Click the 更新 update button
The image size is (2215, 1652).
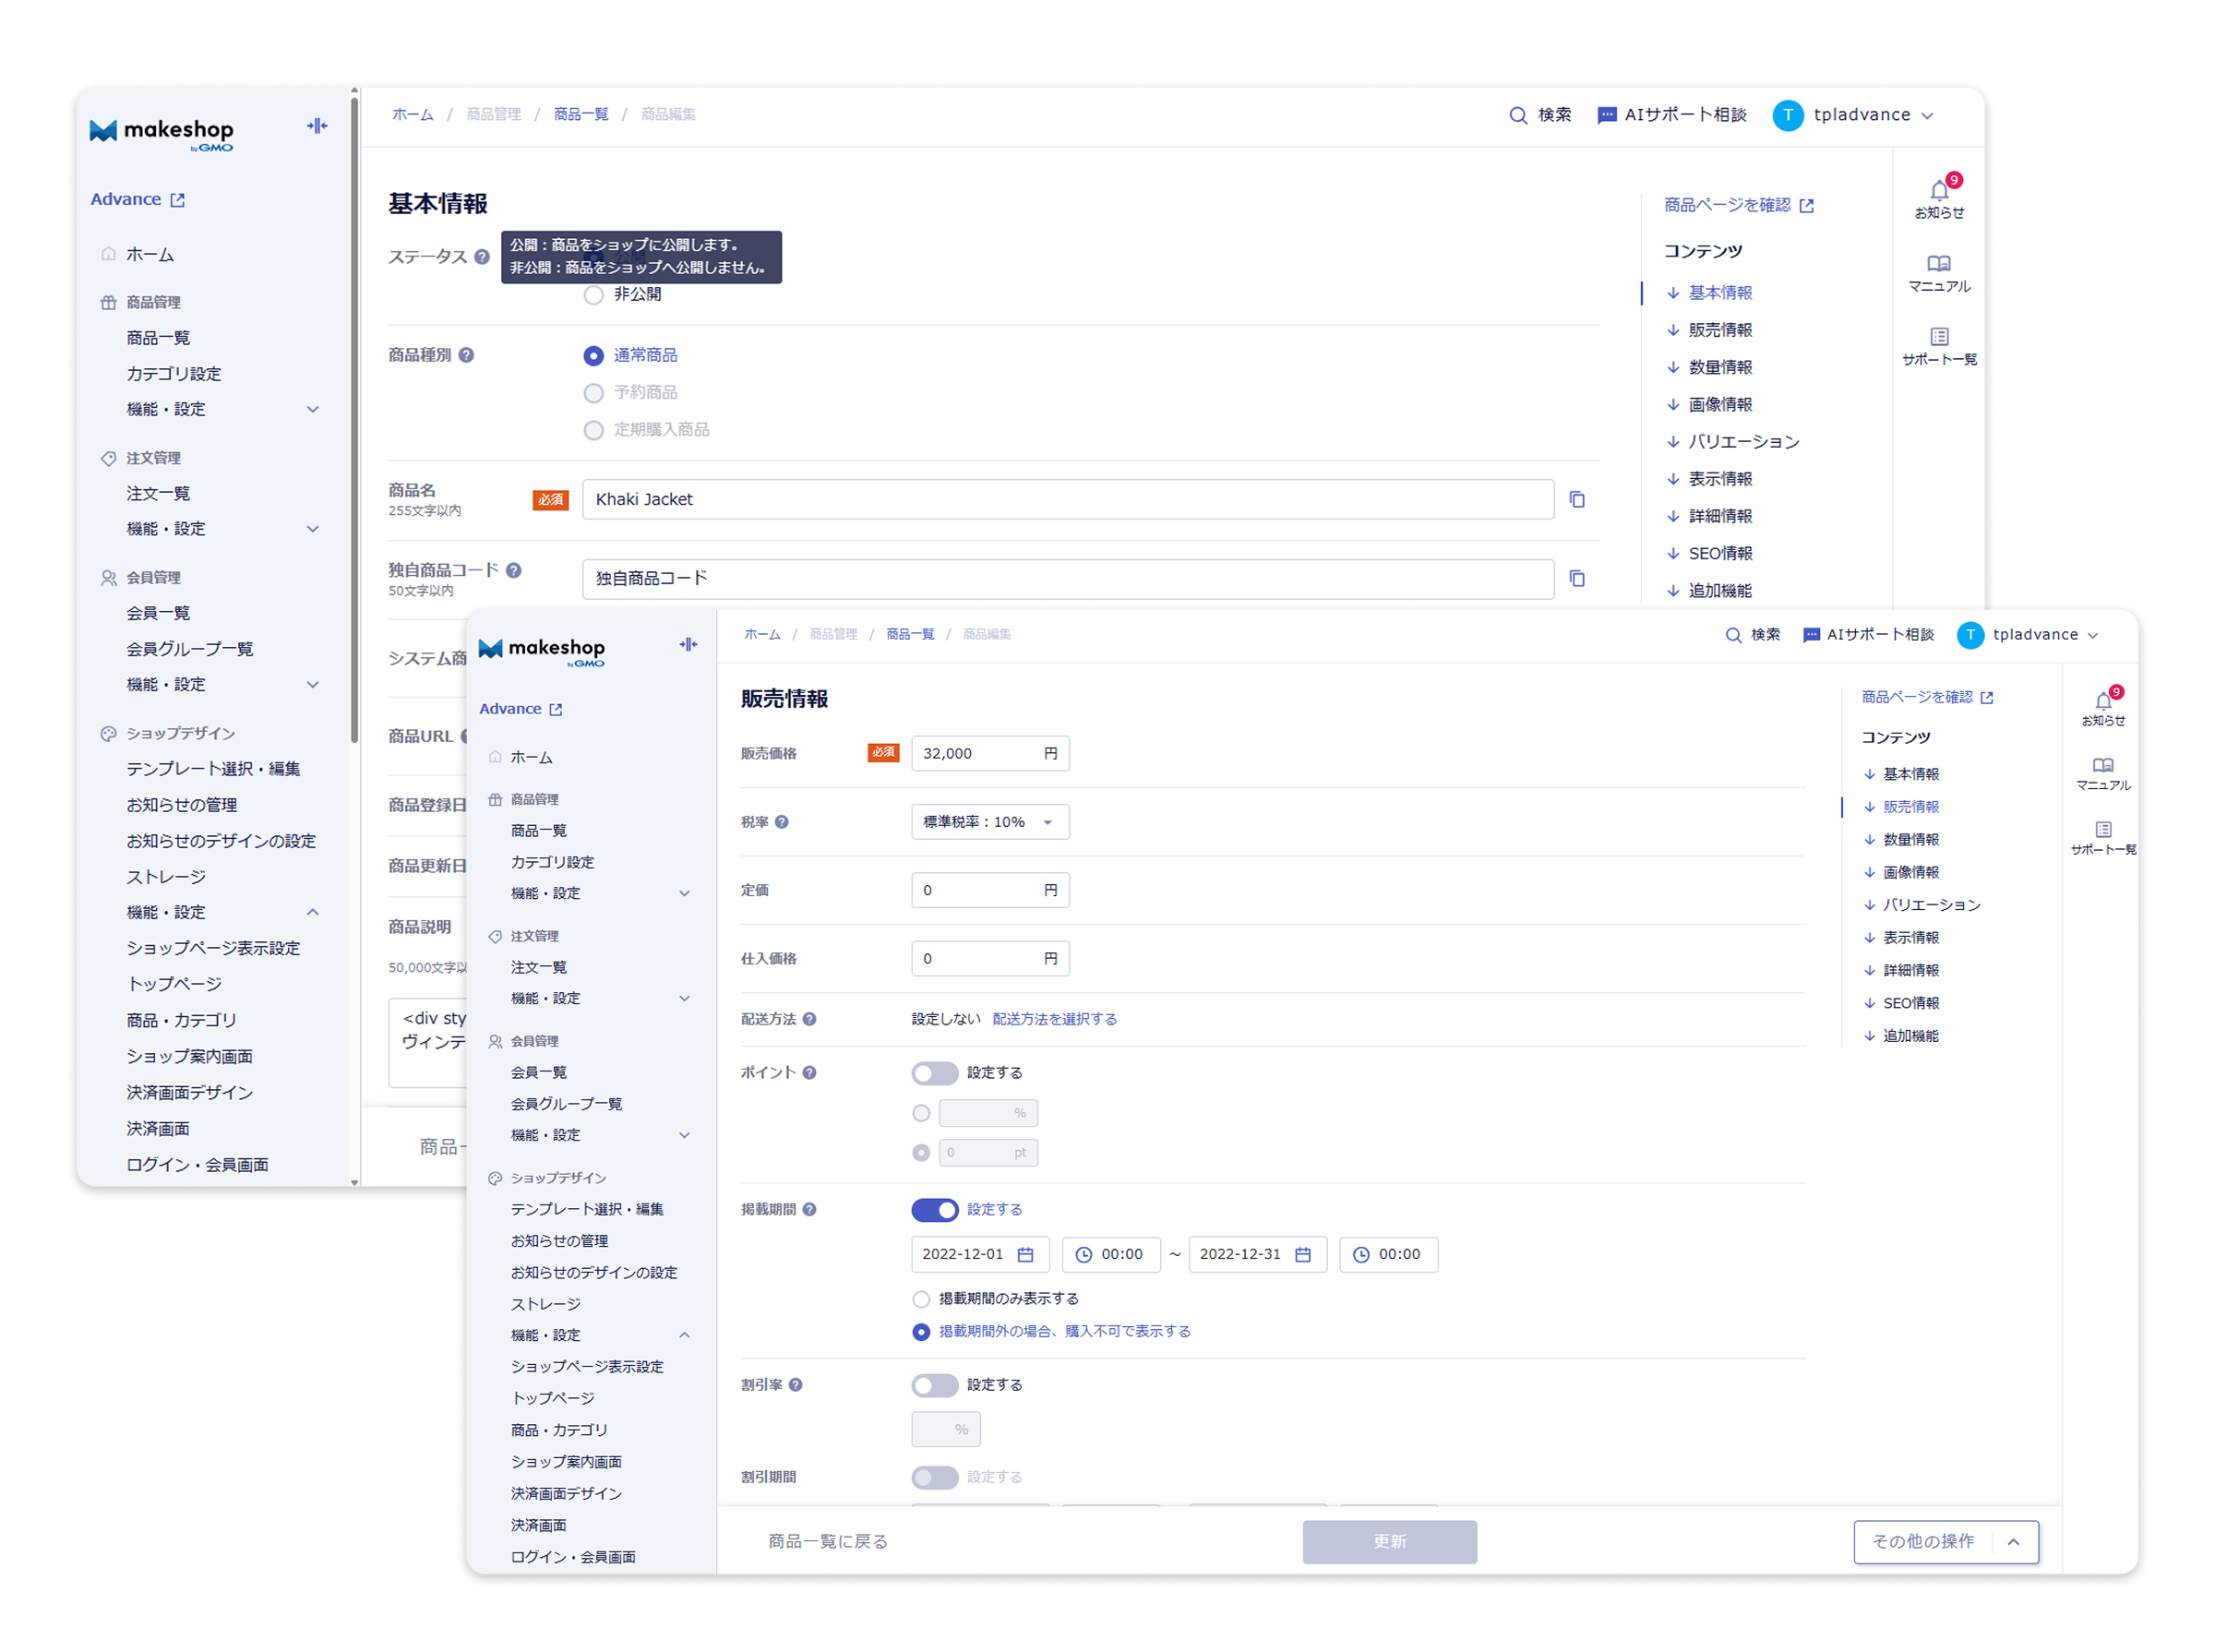[1389, 1542]
